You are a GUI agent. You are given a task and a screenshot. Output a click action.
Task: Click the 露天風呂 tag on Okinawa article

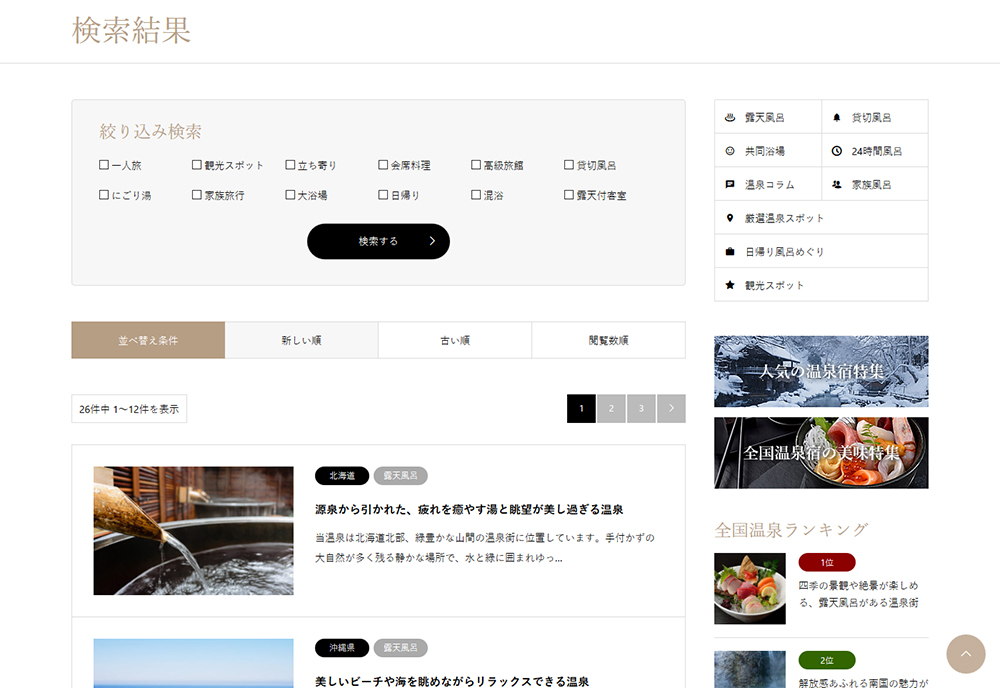pos(401,648)
